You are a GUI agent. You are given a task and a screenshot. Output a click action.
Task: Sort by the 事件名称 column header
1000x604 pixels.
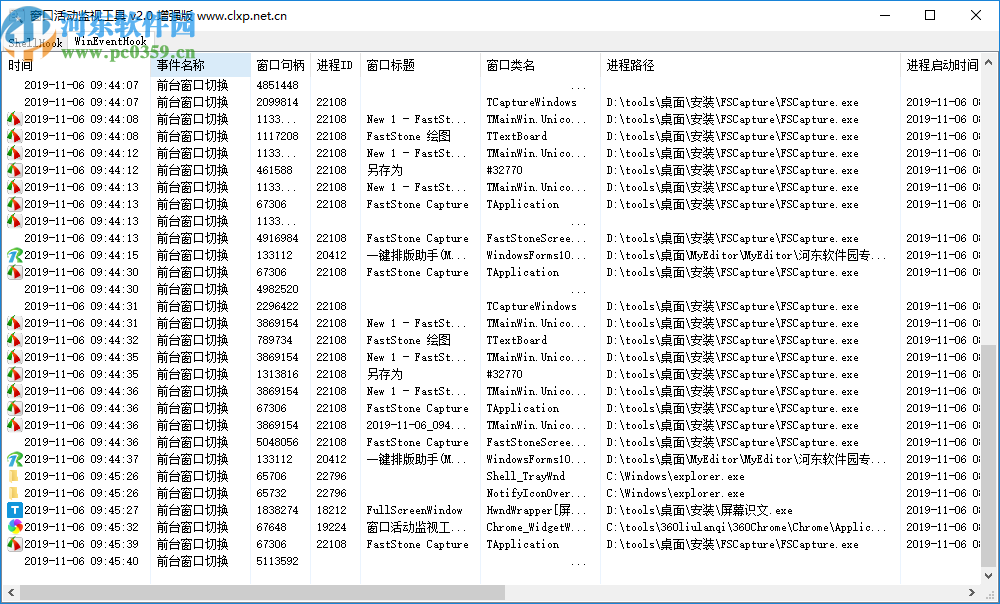201,65
